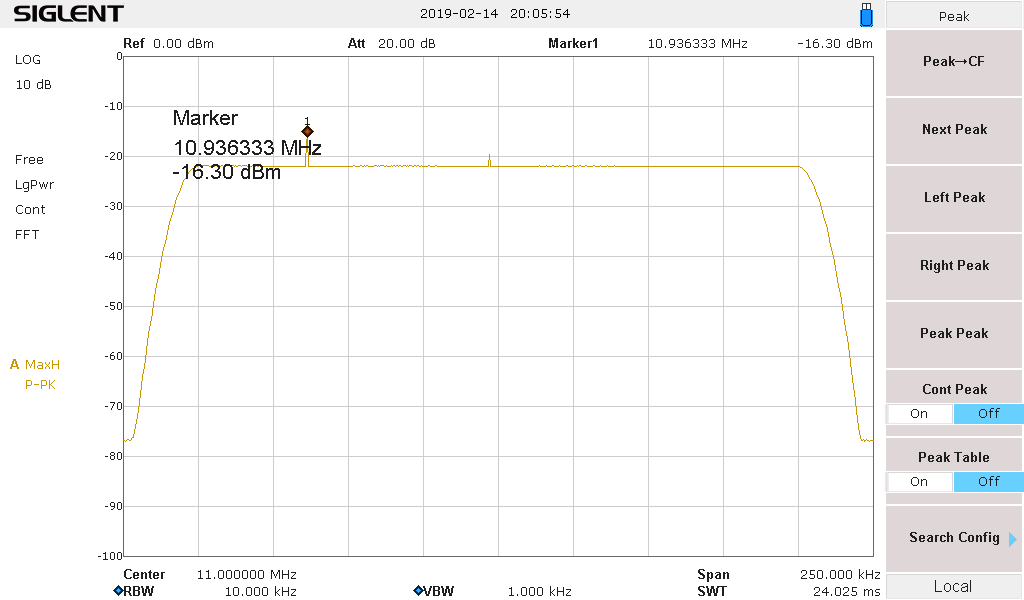This screenshot has width=1024, height=600.
Task: Click the Peak Table label
Action: [x=953, y=457]
